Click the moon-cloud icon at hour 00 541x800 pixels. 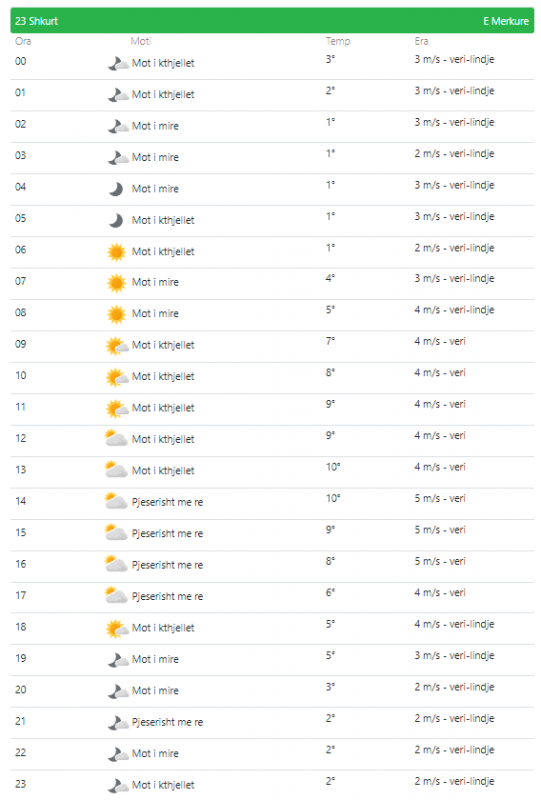point(118,64)
